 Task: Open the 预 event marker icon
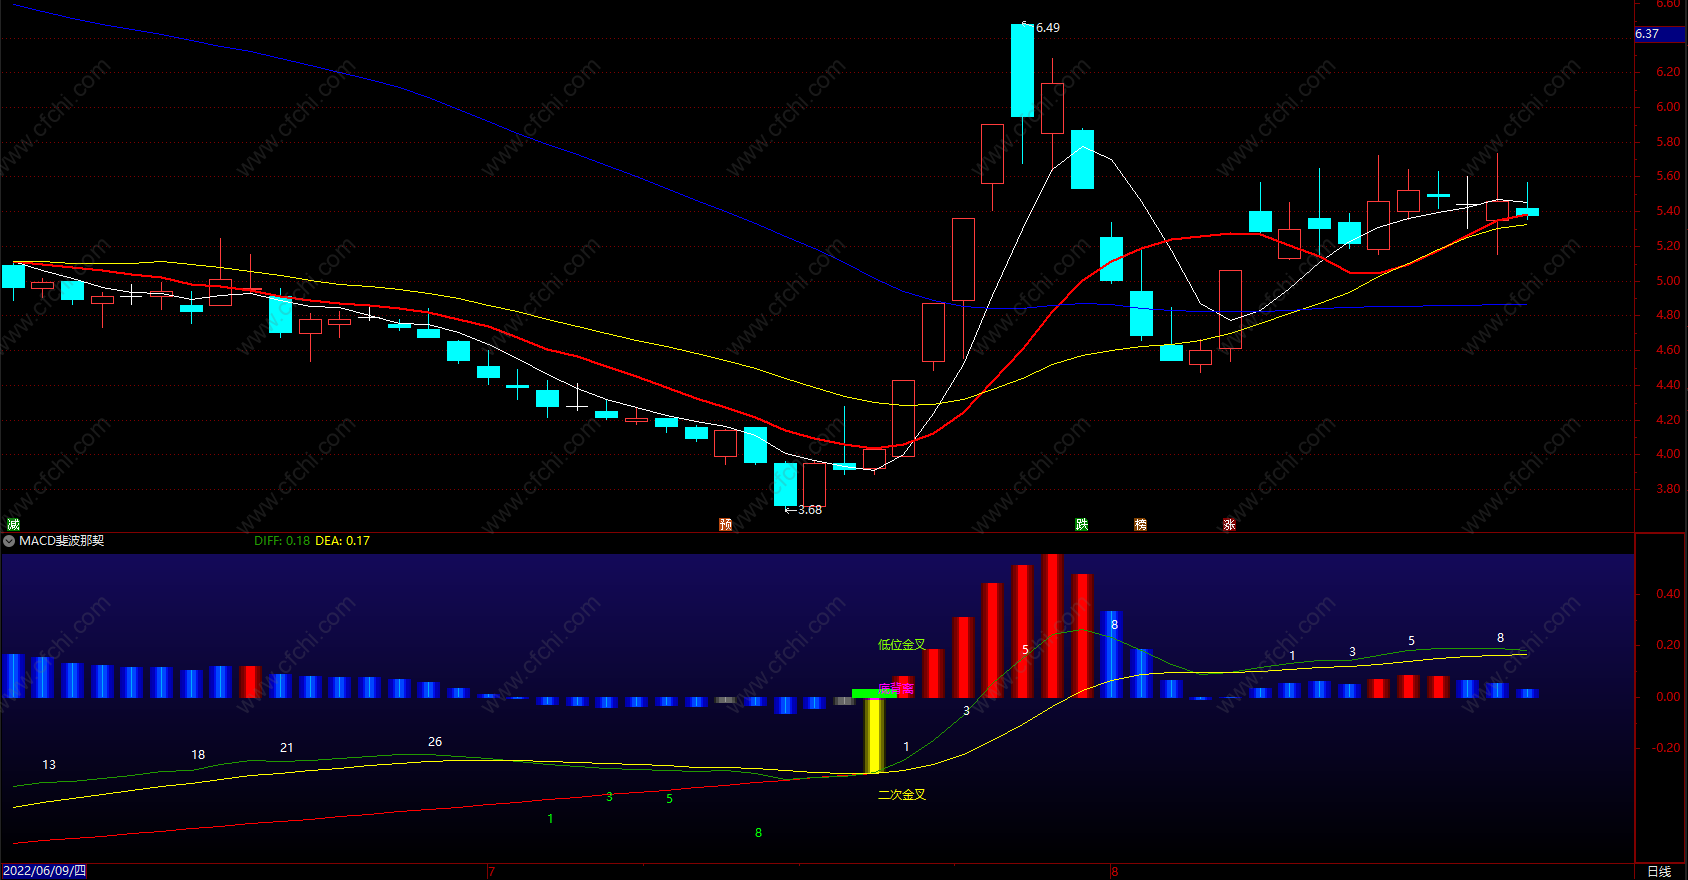726,525
